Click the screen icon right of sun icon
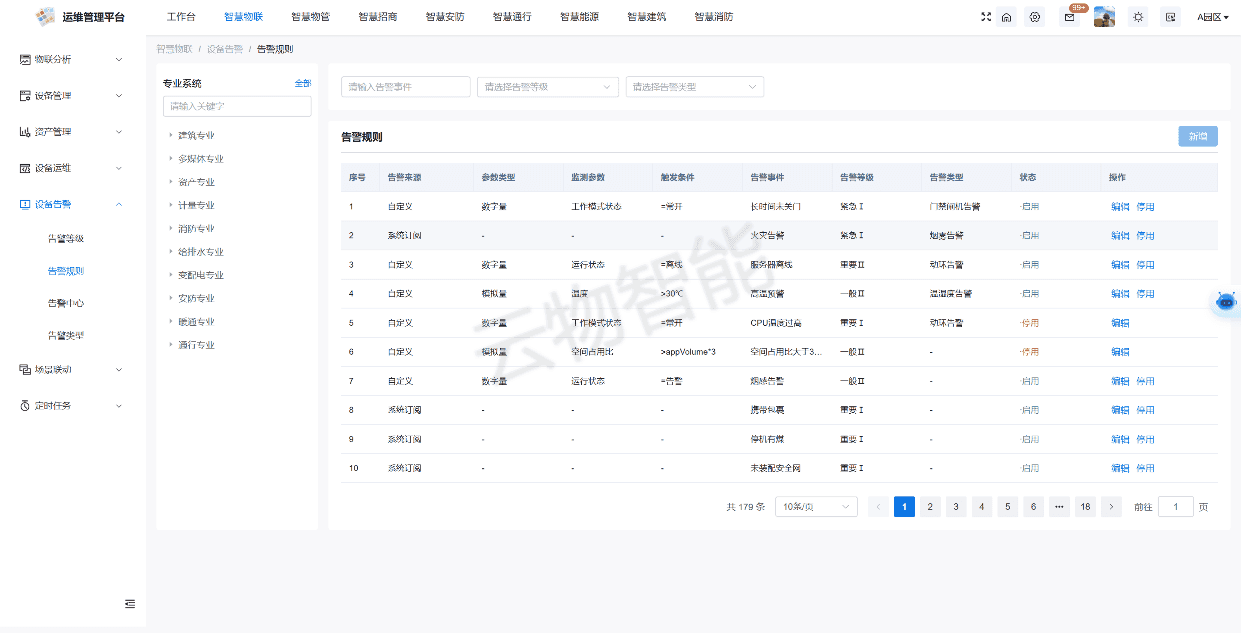Image resolution: width=1241 pixels, height=633 pixels. [x=1170, y=17]
